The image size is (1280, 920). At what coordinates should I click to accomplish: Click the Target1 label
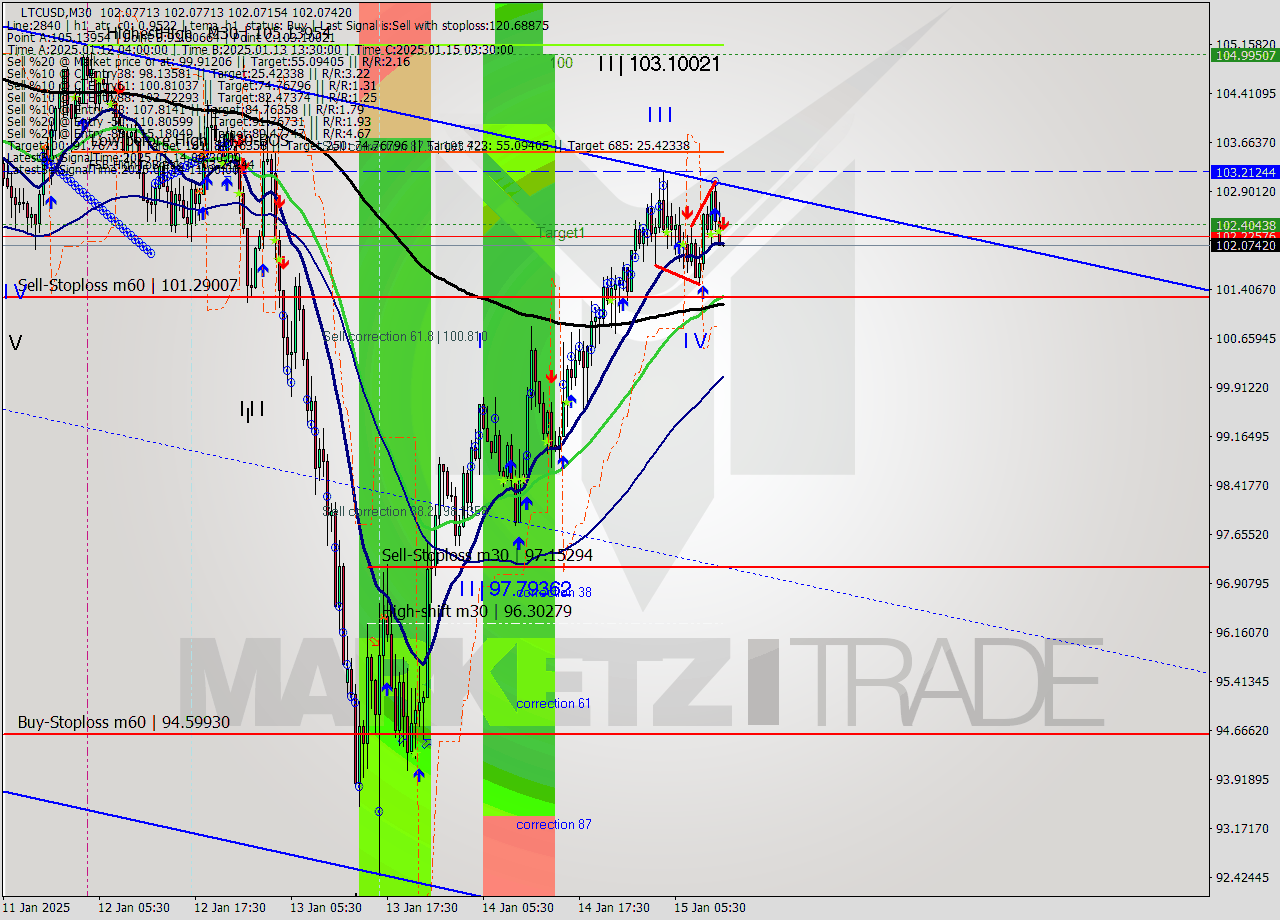(x=561, y=233)
